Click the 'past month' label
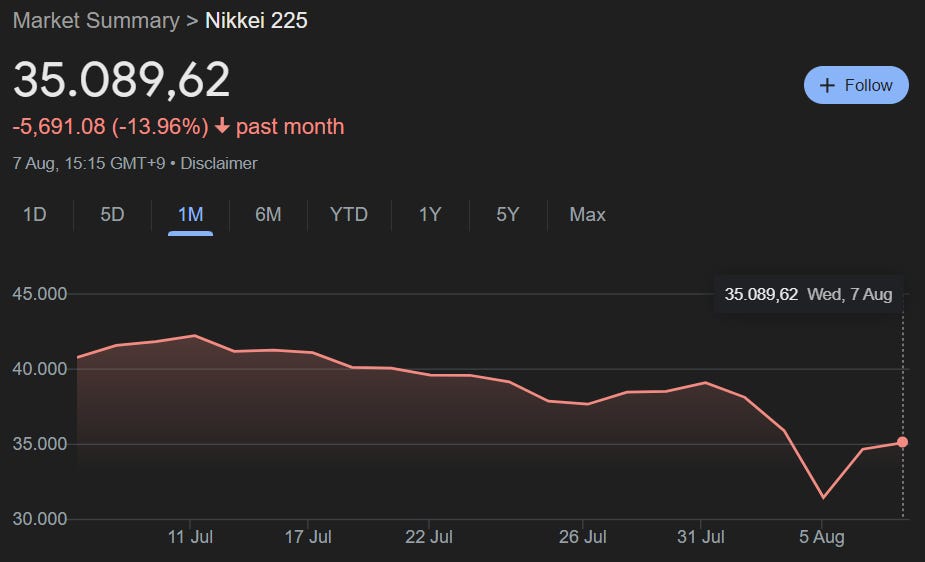 (x=290, y=126)
